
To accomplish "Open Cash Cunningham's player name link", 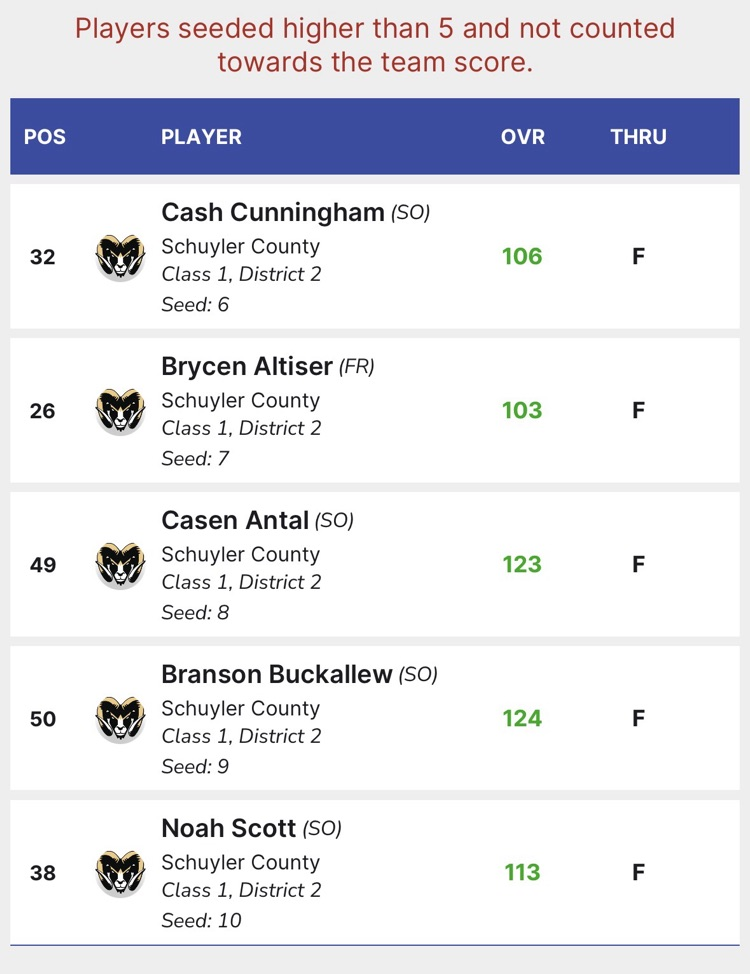I will click(272, 213).
